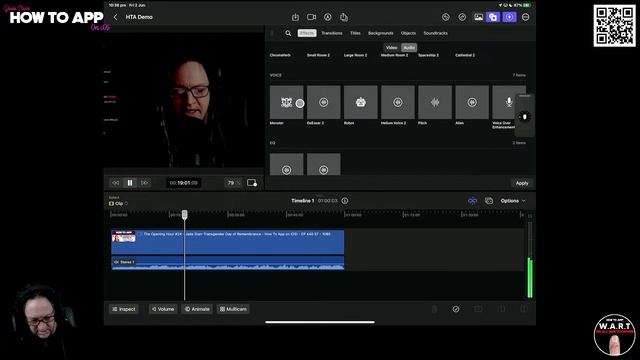Select the second EQ effect thumbnail
Viewport: 640px width, 360px height.
[x=324, y=164]
